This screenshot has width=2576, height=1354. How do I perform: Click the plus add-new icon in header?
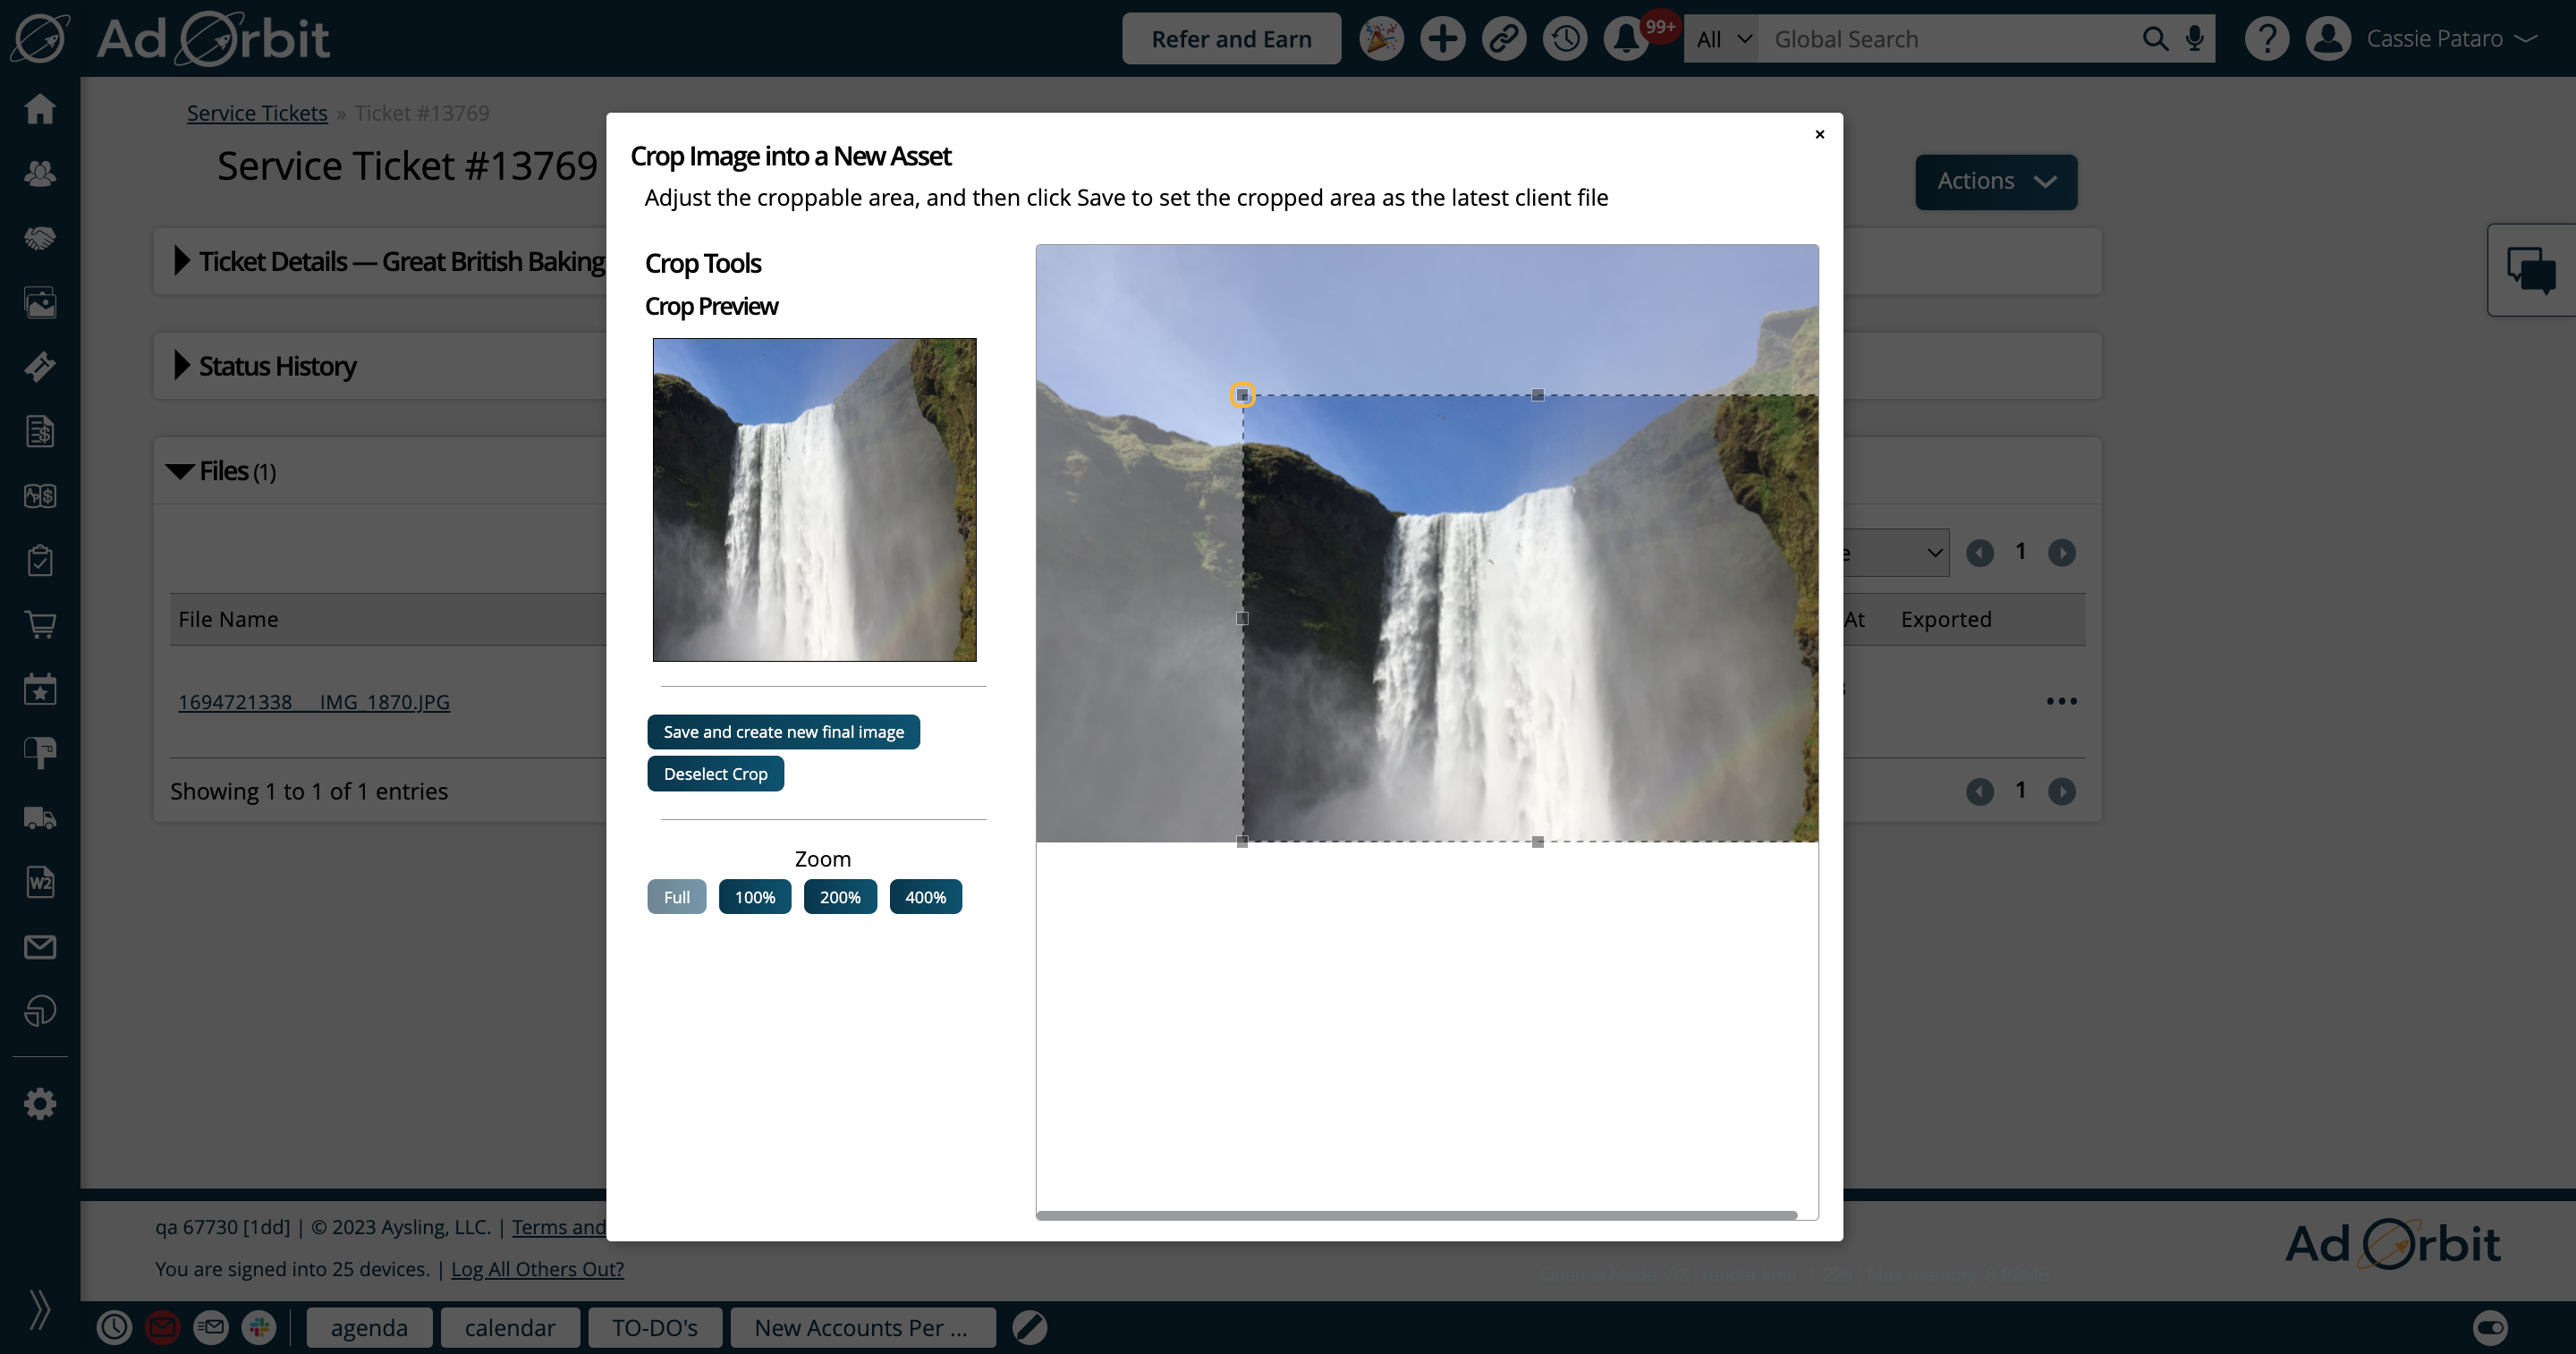tap(1442, 39)
